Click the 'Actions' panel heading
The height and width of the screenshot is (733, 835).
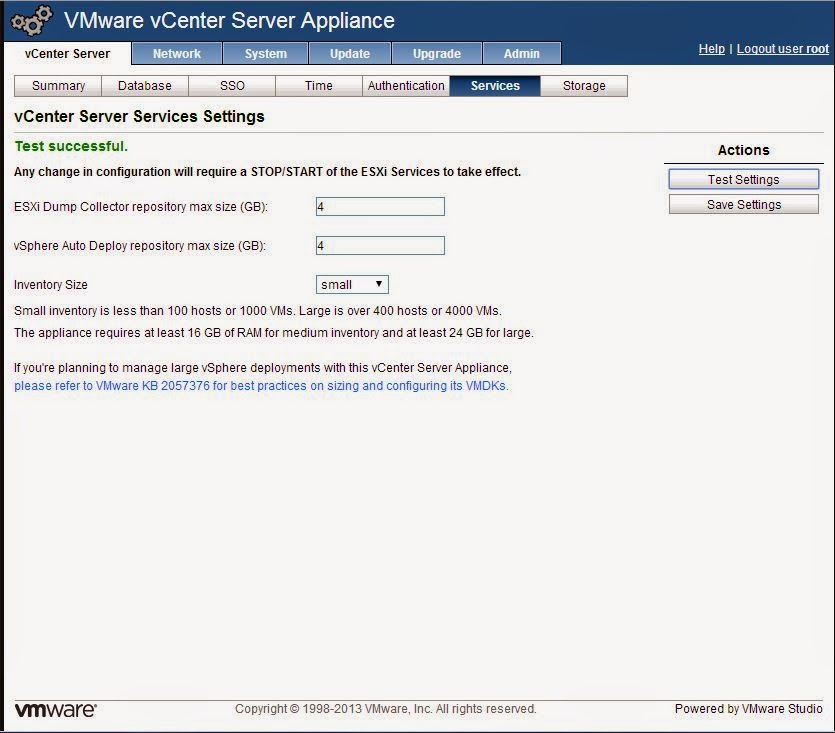[743, 150]
